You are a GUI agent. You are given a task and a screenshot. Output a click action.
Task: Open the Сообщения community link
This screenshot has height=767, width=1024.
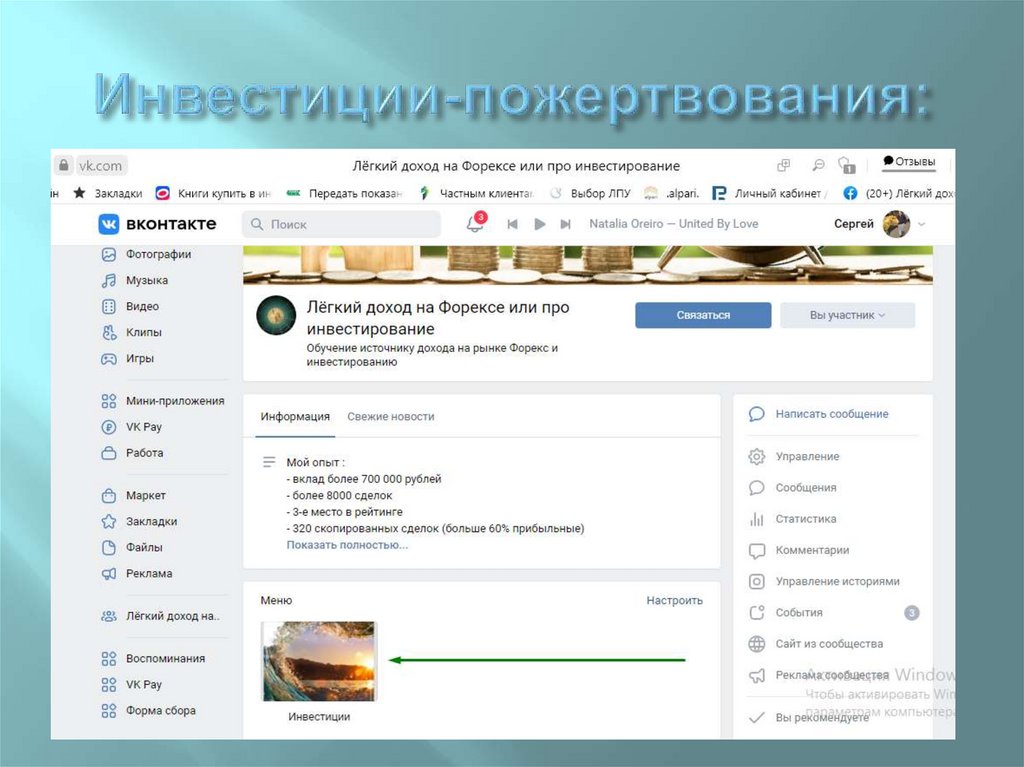click(x=805, y=488)
